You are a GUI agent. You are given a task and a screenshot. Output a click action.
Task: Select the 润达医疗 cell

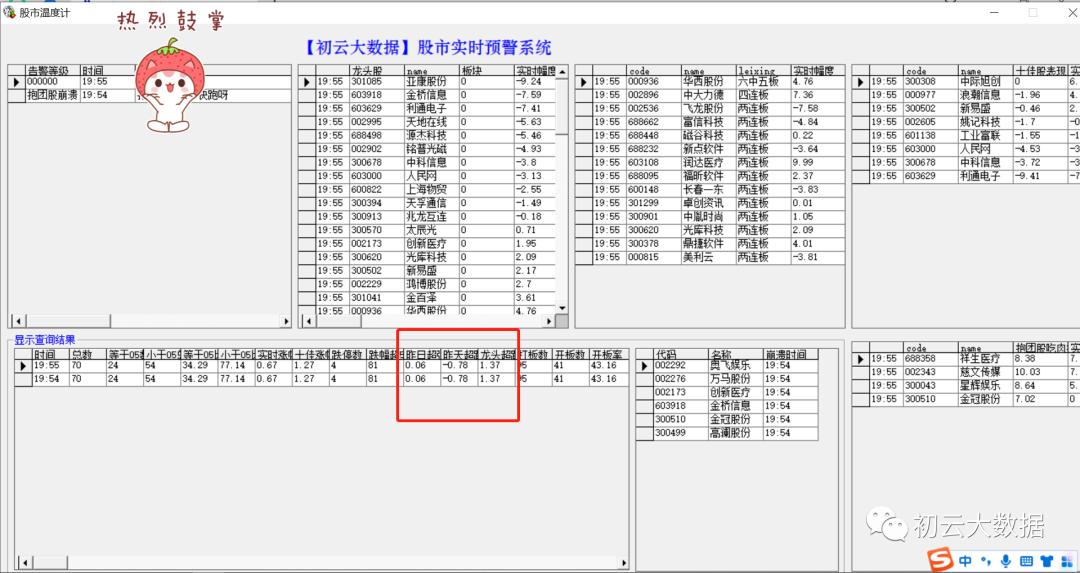coord(709,163)
